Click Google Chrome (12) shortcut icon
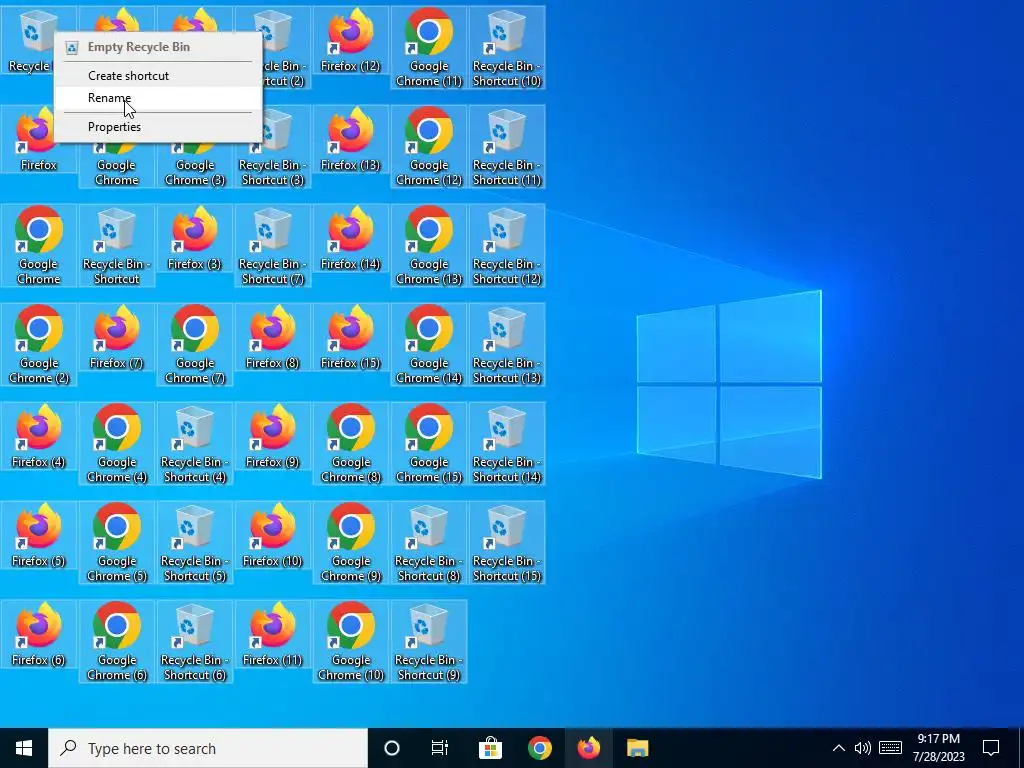The width and height of the screenshot is (1024, 768). coord(428,147)
